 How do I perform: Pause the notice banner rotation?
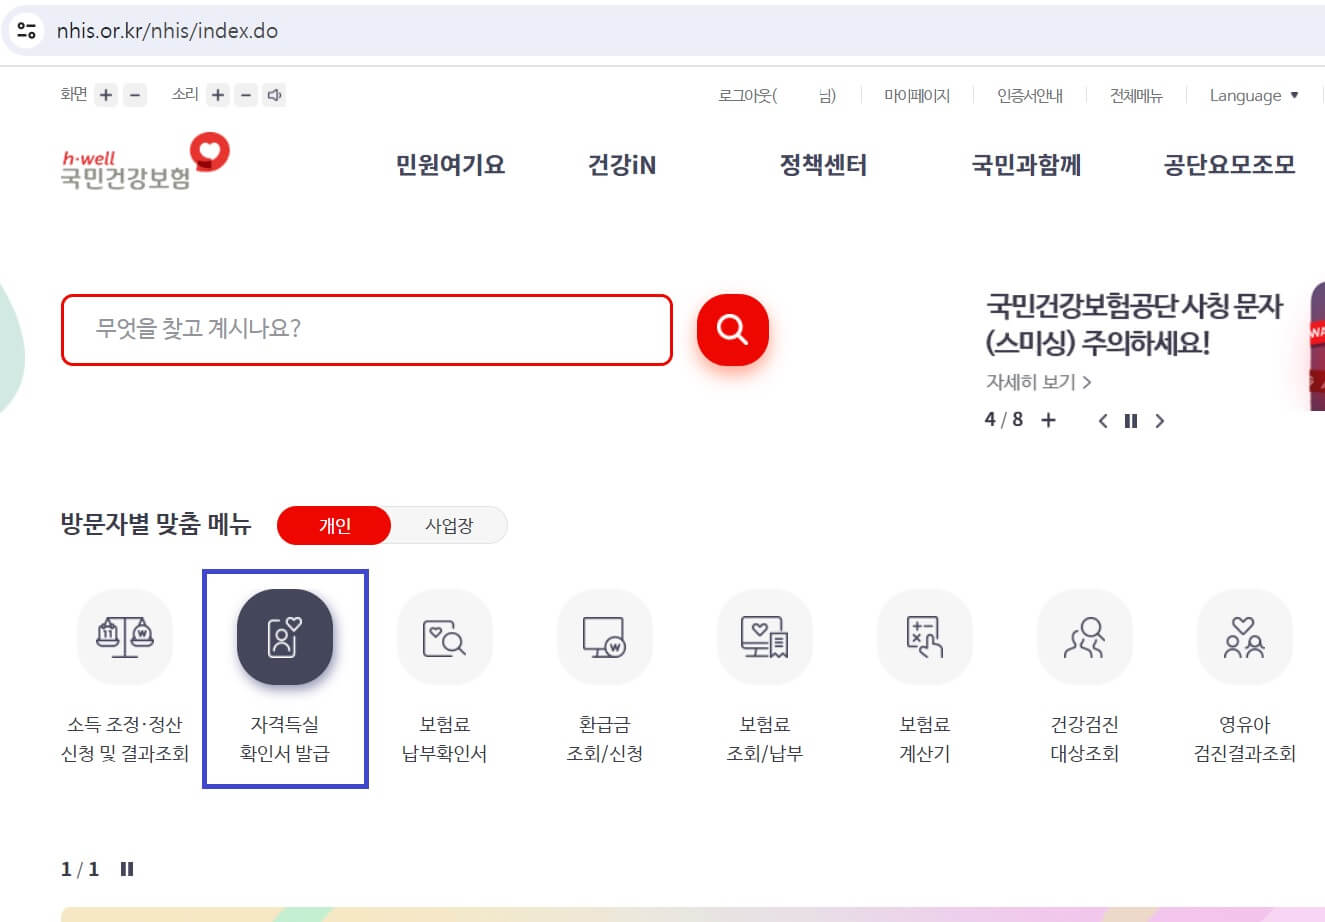coord(1131,421)
